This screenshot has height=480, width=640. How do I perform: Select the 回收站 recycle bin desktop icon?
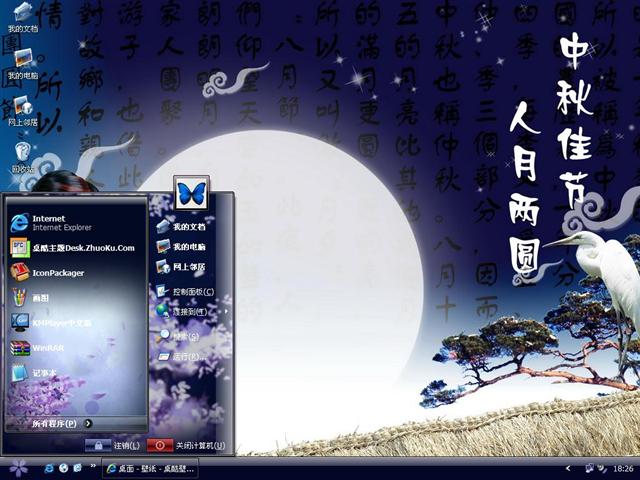pyautogui.click(x=23, y=158)
